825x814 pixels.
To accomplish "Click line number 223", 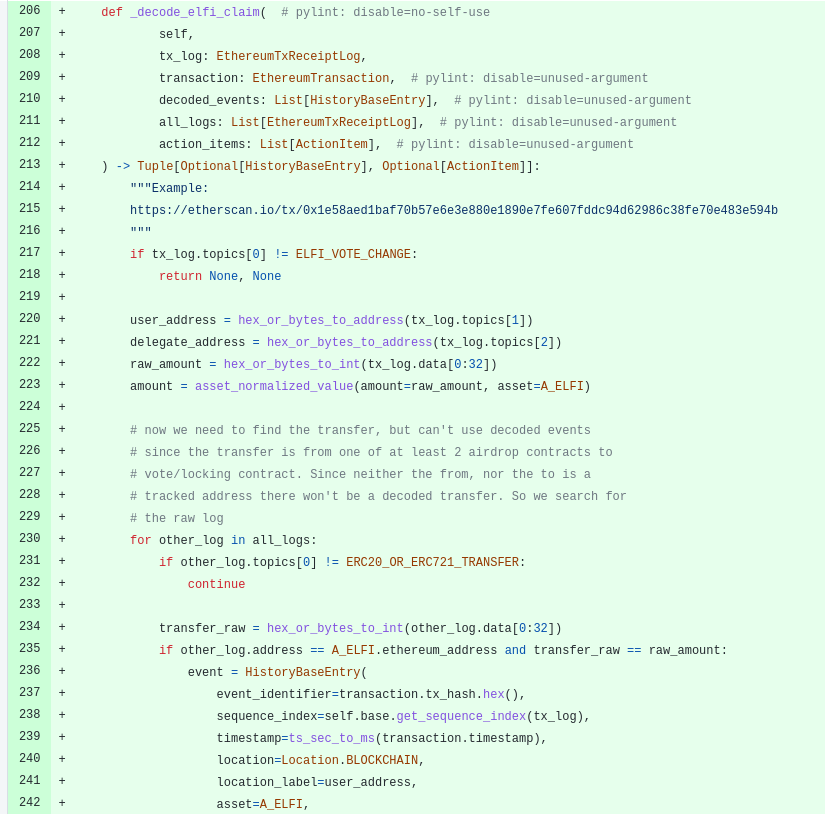I will click(29, 384).
